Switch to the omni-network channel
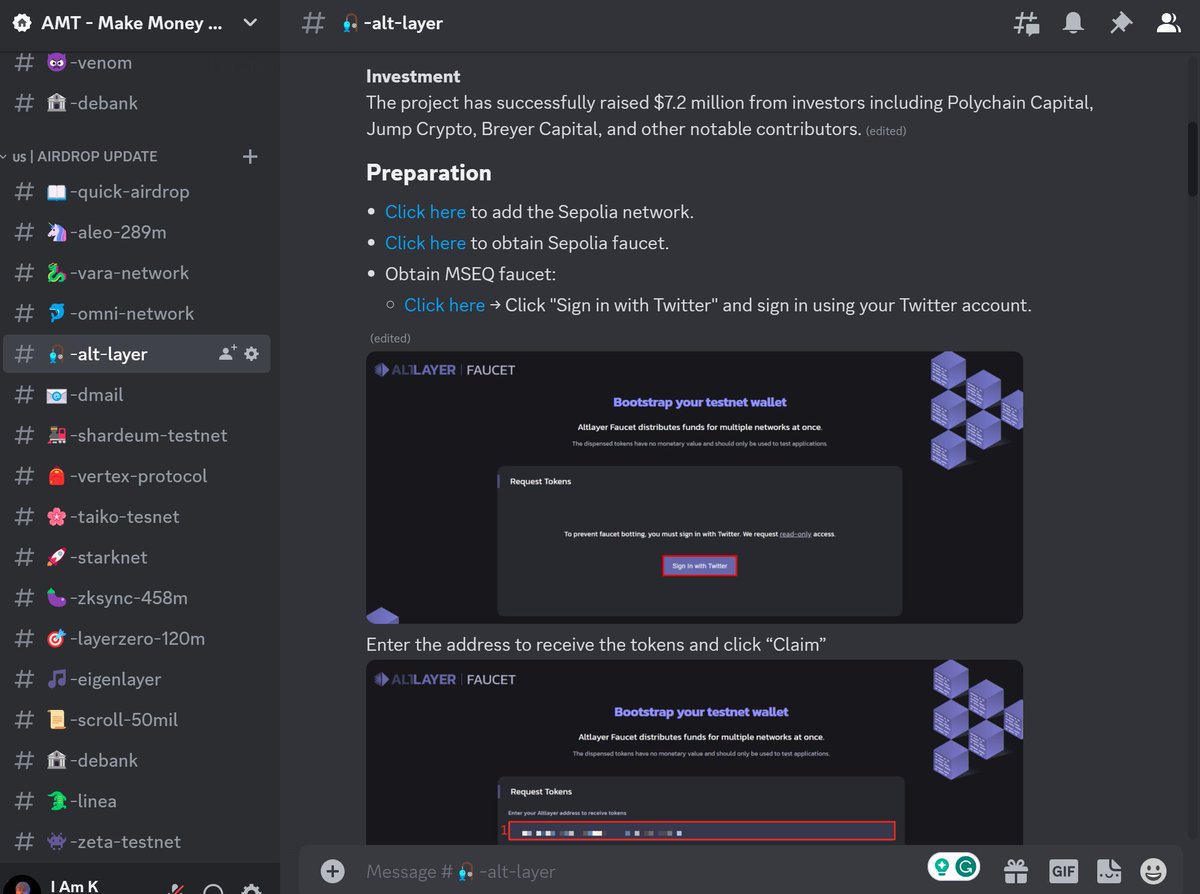This screenshot has width=1200, height=894. [136, 313]
